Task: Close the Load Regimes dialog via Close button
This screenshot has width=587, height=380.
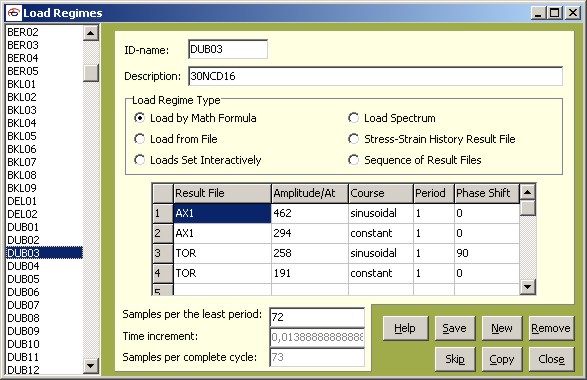Action: (551, 359)
